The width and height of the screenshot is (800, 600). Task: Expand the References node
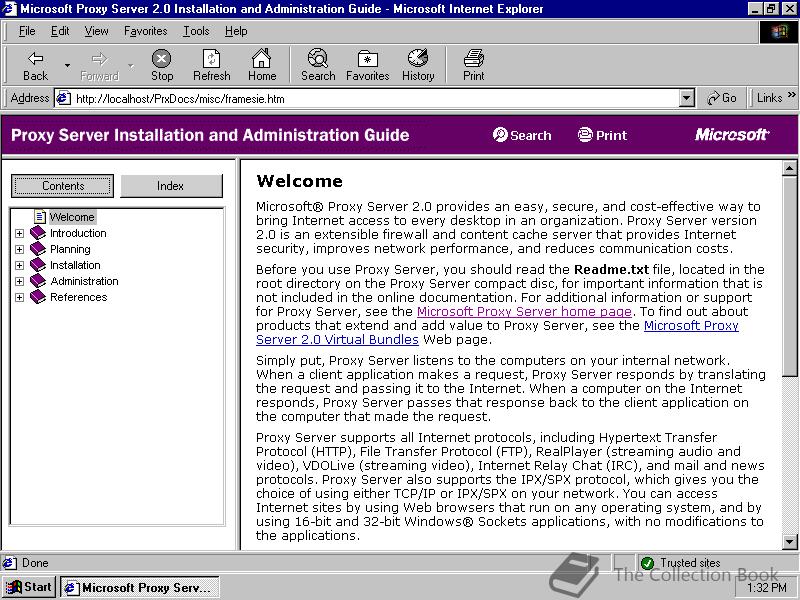(19, 297)
